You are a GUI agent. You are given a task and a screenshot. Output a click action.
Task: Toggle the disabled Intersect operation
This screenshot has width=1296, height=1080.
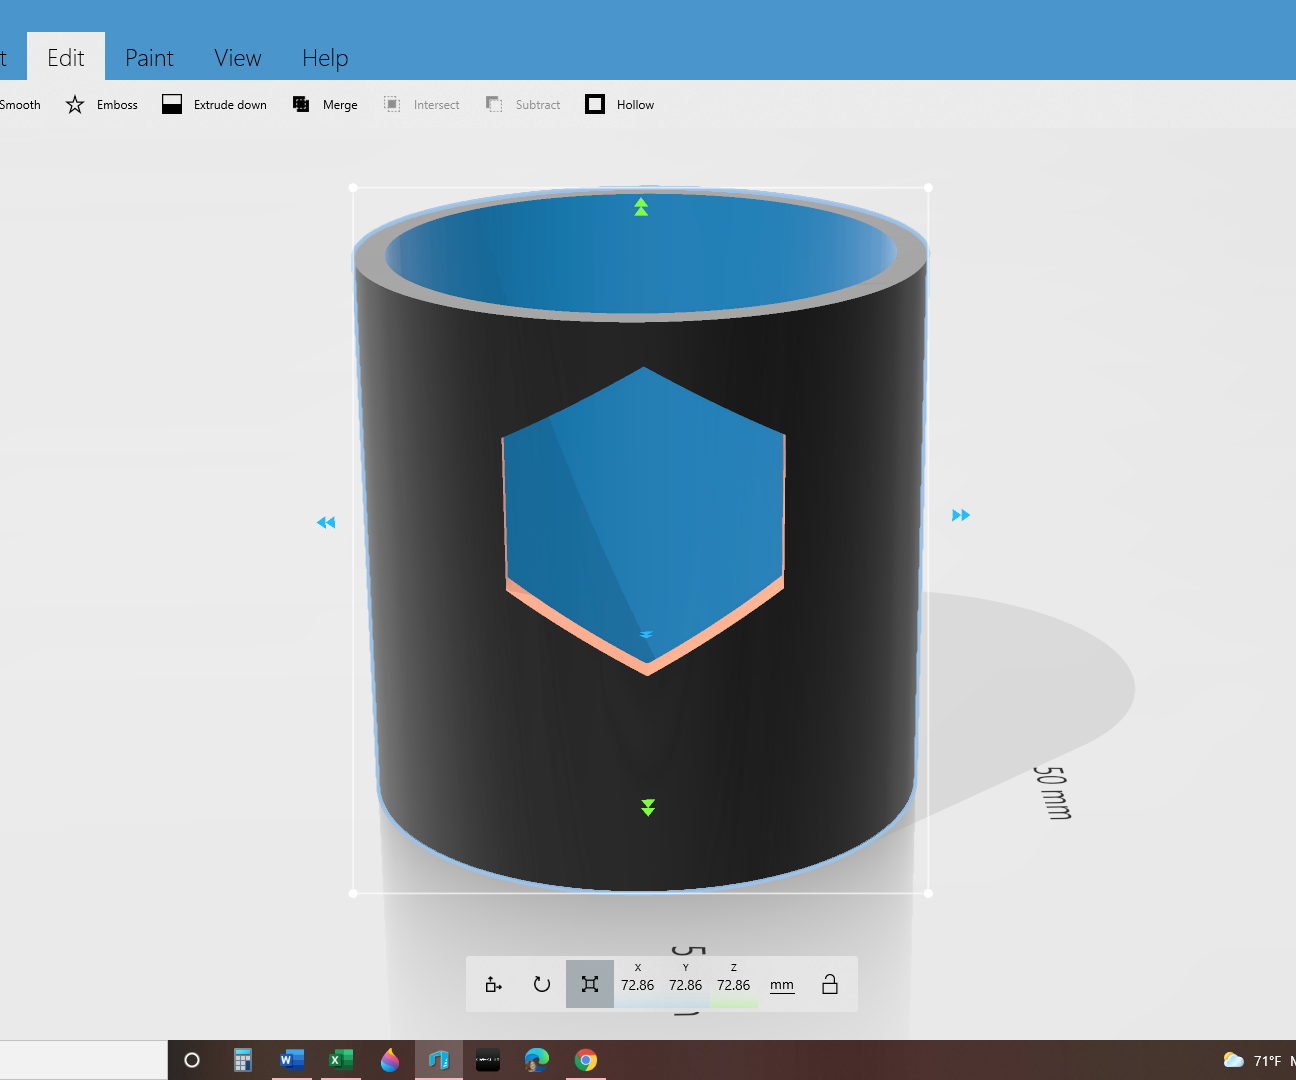pyautogui.click(x=421, y=104)
